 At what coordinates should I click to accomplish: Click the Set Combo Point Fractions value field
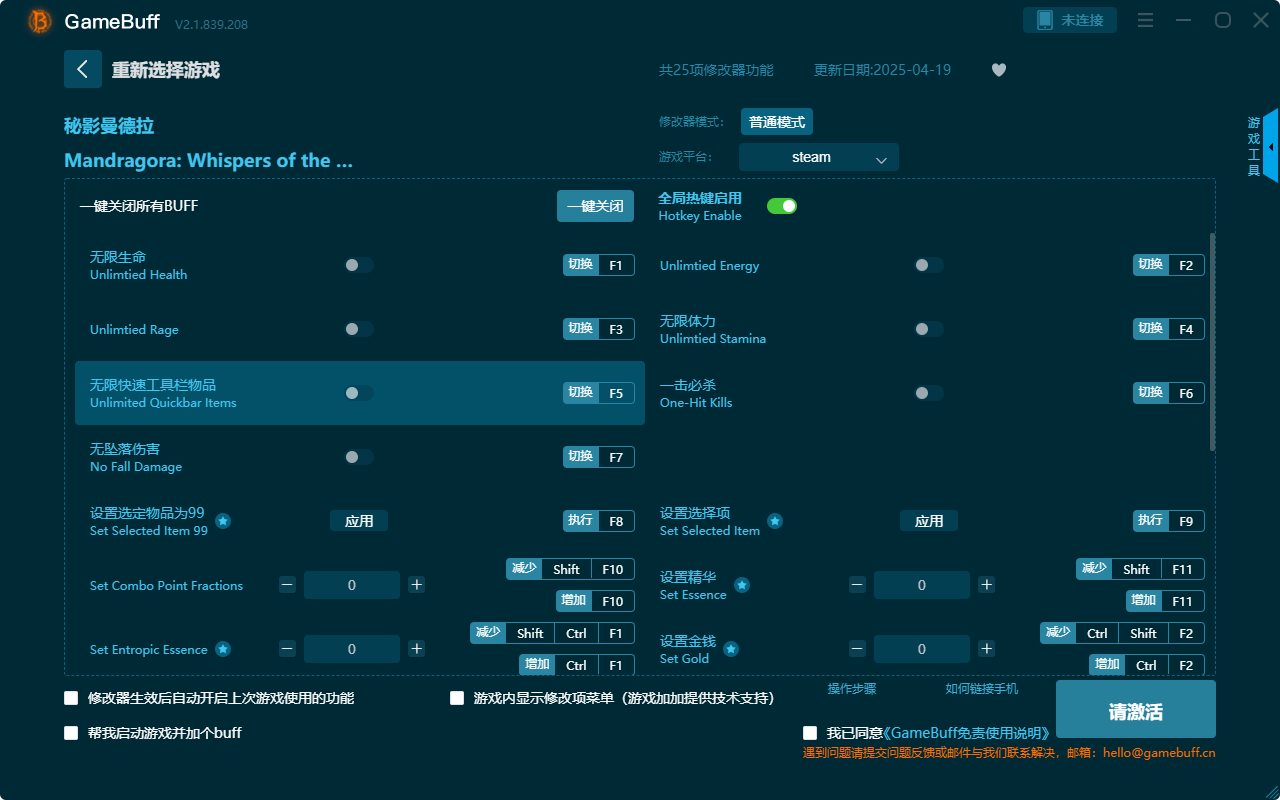click(x=351, y=585)
